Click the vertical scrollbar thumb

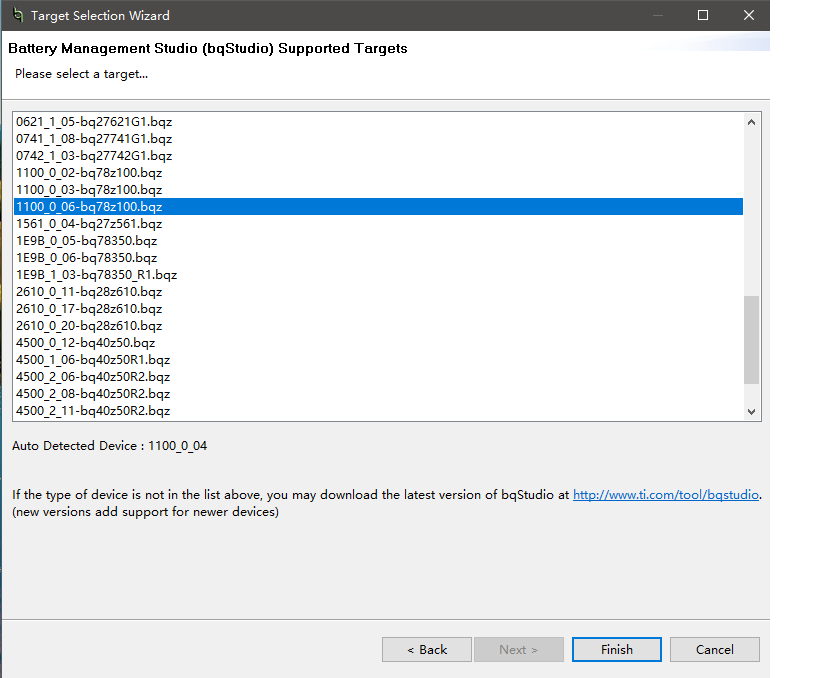click(752, 338)
